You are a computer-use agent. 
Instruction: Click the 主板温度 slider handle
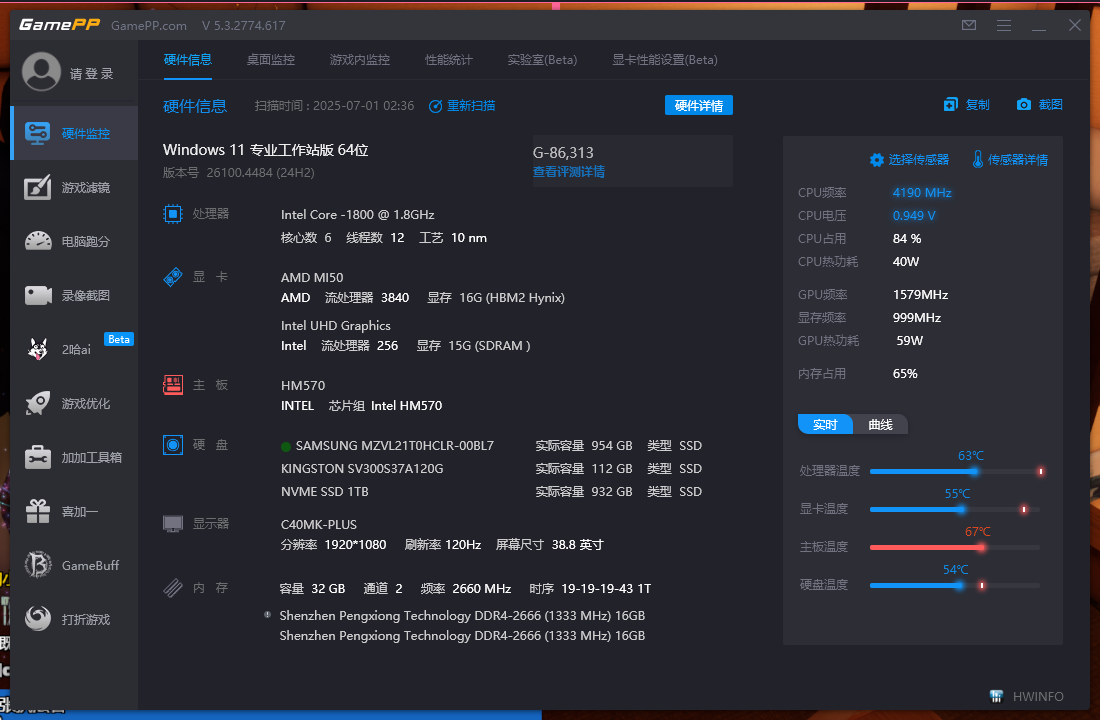tap(981, 547)
